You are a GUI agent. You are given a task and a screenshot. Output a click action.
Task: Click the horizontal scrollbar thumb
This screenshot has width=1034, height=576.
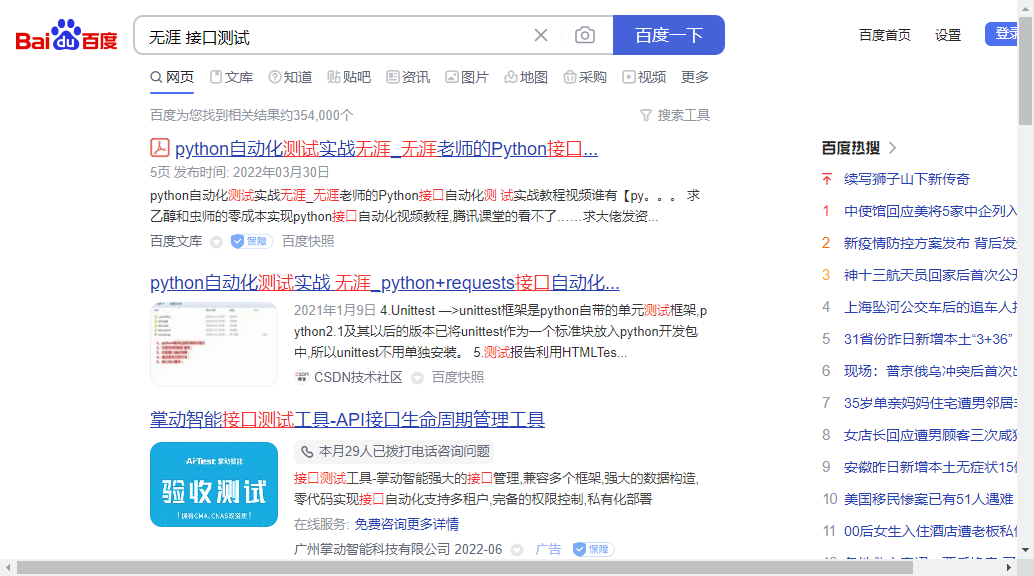(464, 567)
